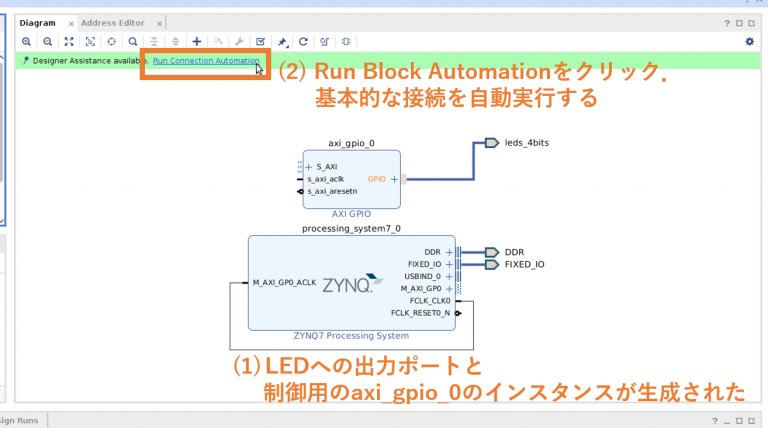Viewport: 768px width, 428px height.
Task: Select the Diagram tab
Action: click(x=37, y=22)
